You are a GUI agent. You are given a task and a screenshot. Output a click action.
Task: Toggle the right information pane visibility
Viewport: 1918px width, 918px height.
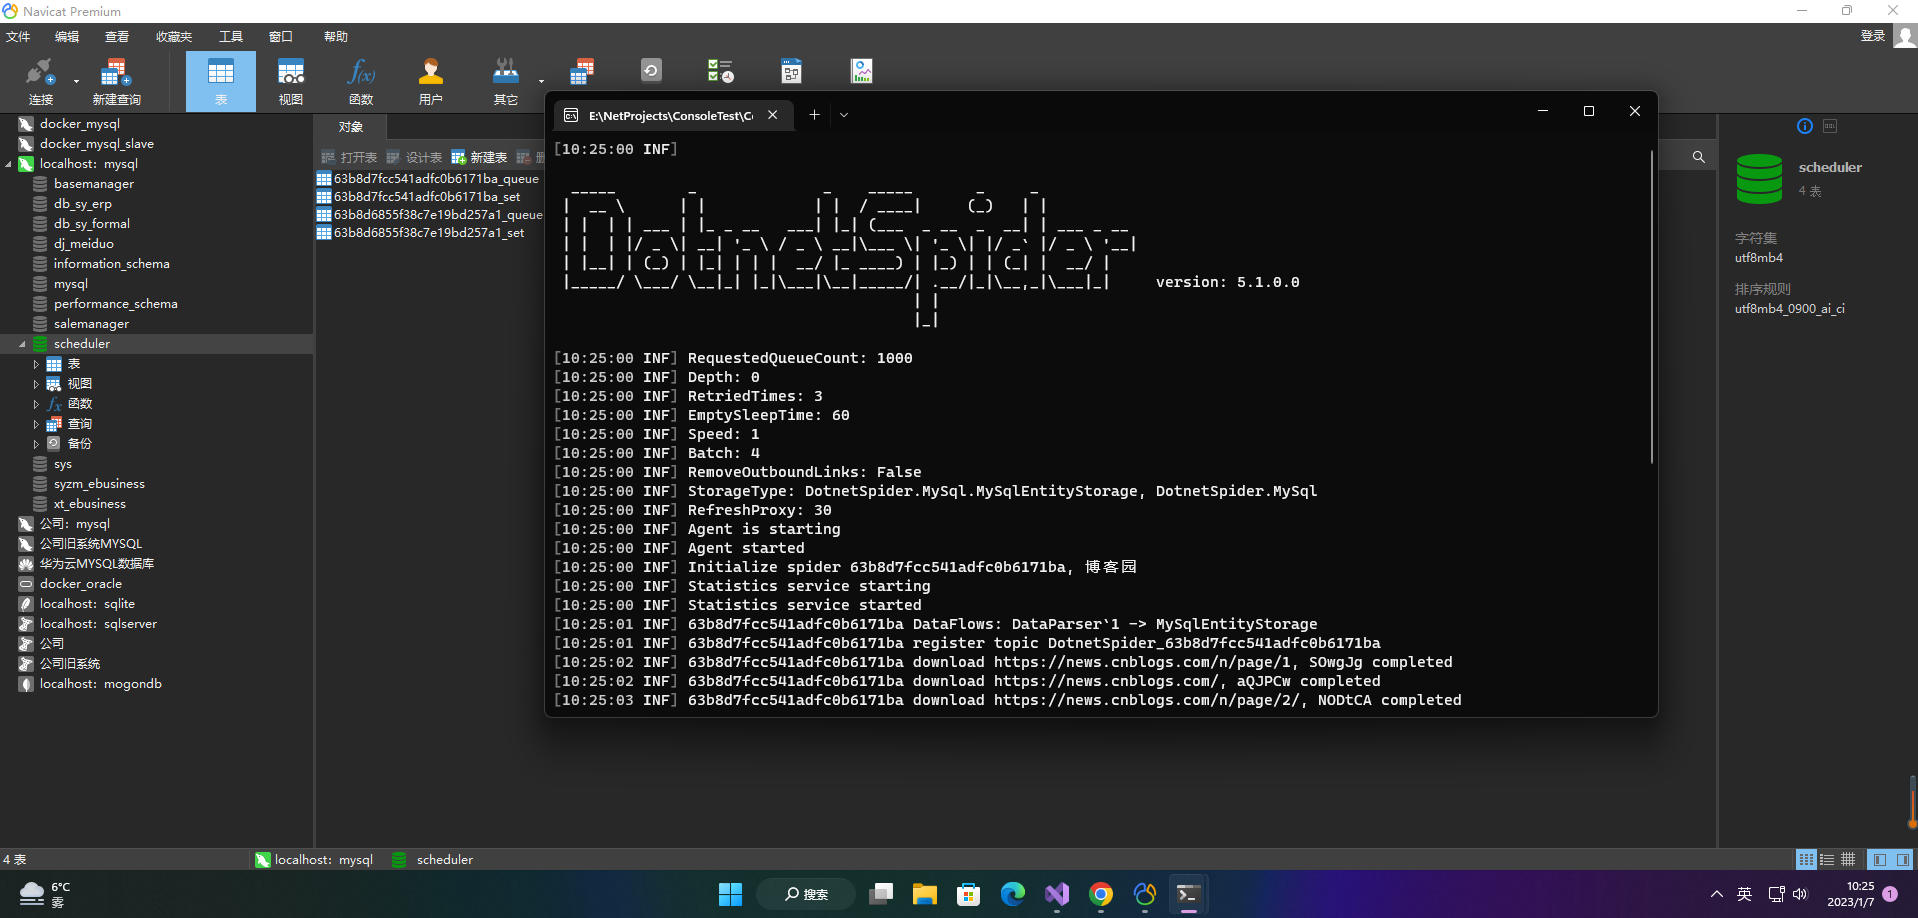coord(1902,859)
